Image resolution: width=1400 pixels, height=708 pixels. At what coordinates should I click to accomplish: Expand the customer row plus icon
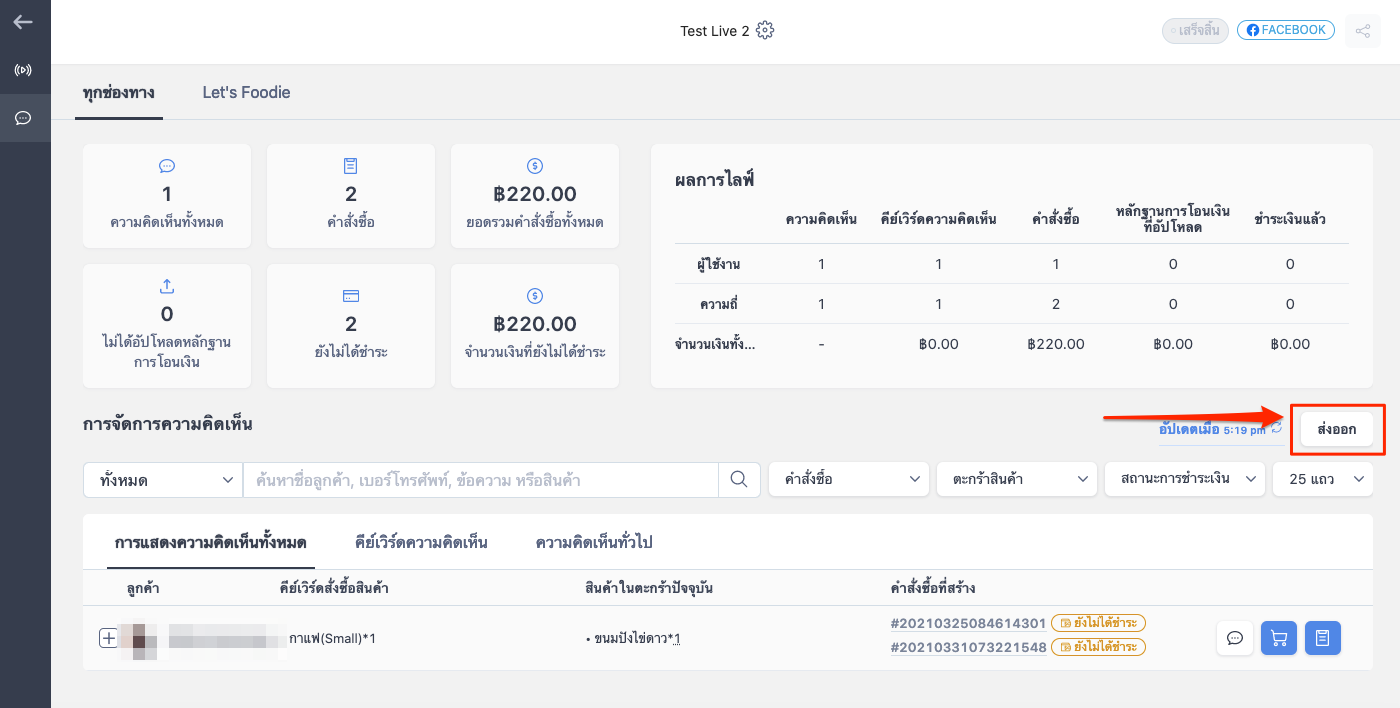tap(108, 637)
